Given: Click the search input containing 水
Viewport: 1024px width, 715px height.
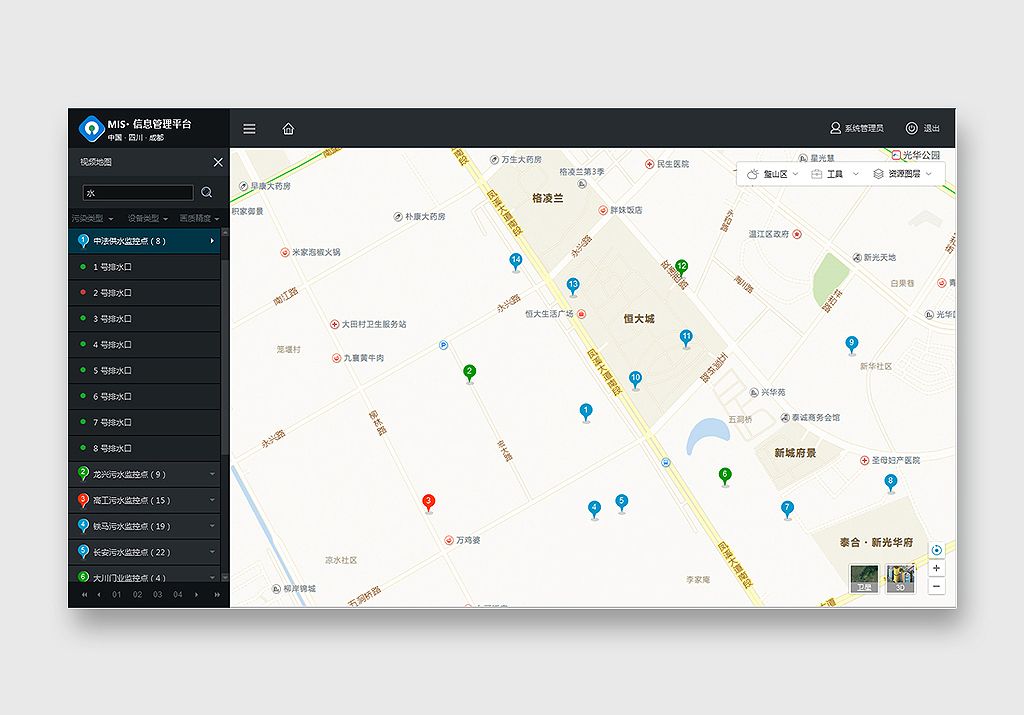Looking at the screenshot, I should coord(138,193).
